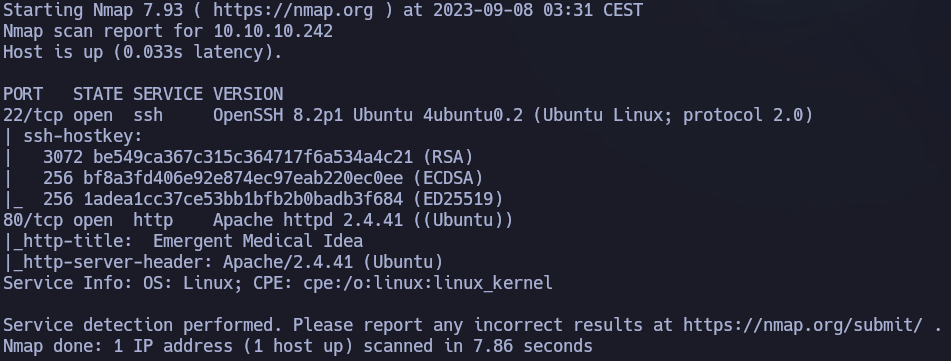Click the Apache httpd 2.4.41 text
This screenshot has width=951, height=361.
coord(307,220)
